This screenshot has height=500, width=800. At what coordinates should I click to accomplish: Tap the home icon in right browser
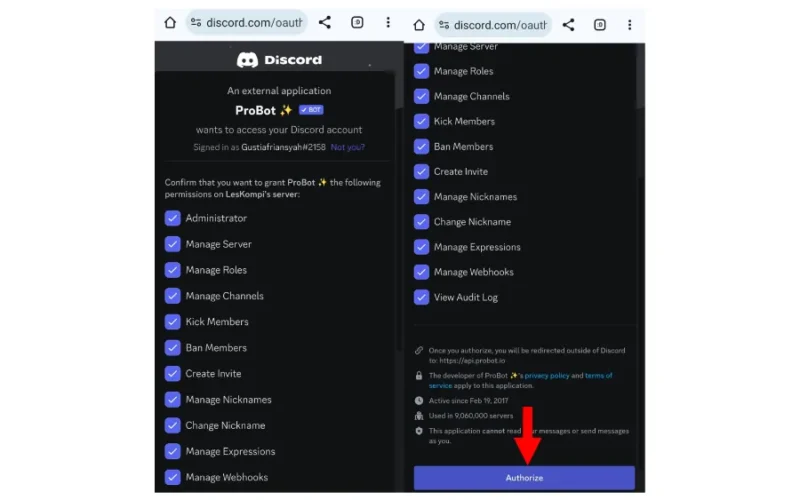419,25
